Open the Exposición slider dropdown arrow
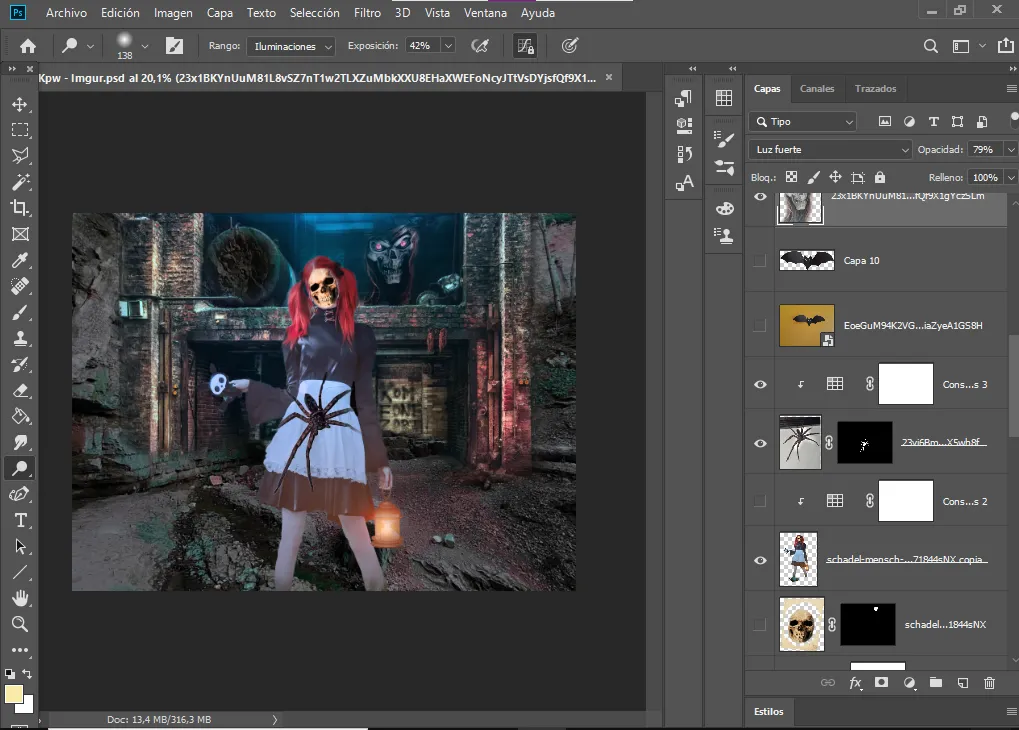Screen dimensions: 1019x730 448,46
